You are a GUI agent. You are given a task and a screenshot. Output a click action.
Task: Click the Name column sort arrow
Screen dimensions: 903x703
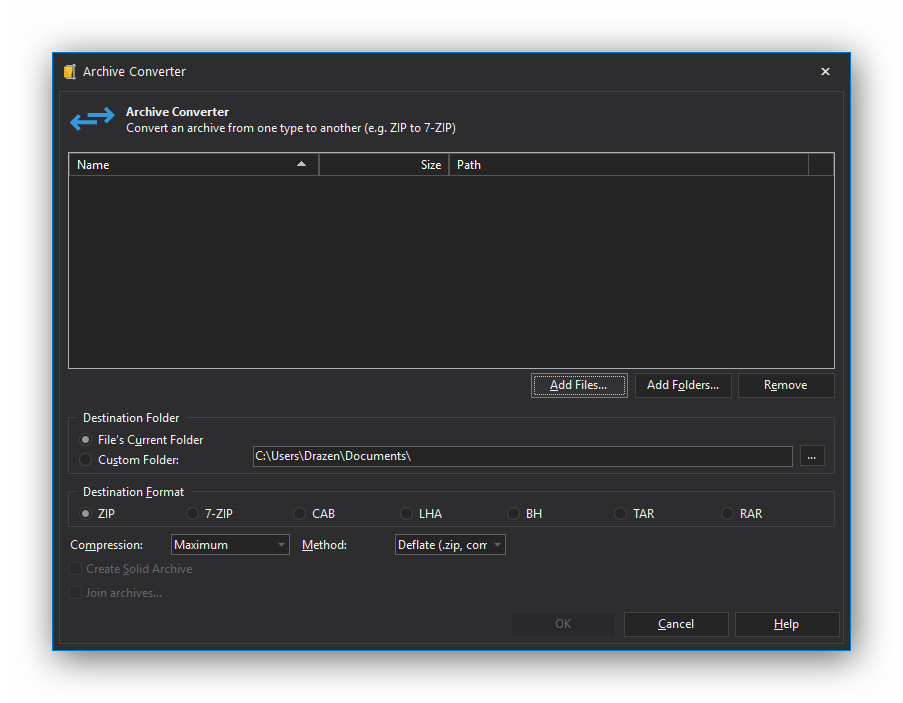301,164
